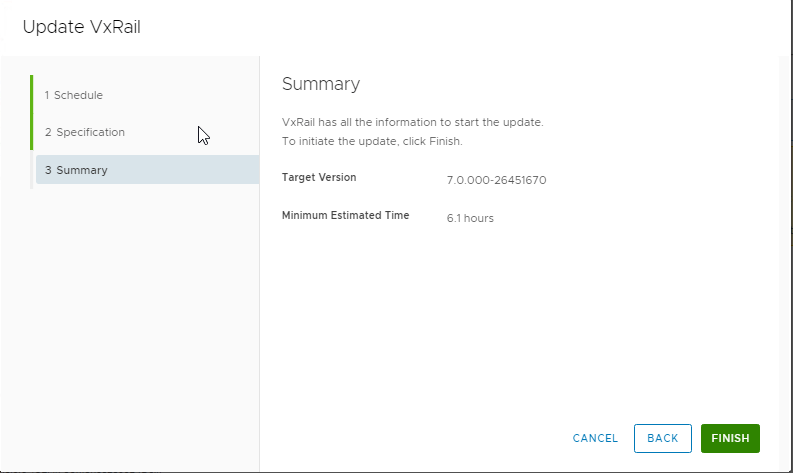Click blank area below Minimum Estimated Time

[450, 320]
